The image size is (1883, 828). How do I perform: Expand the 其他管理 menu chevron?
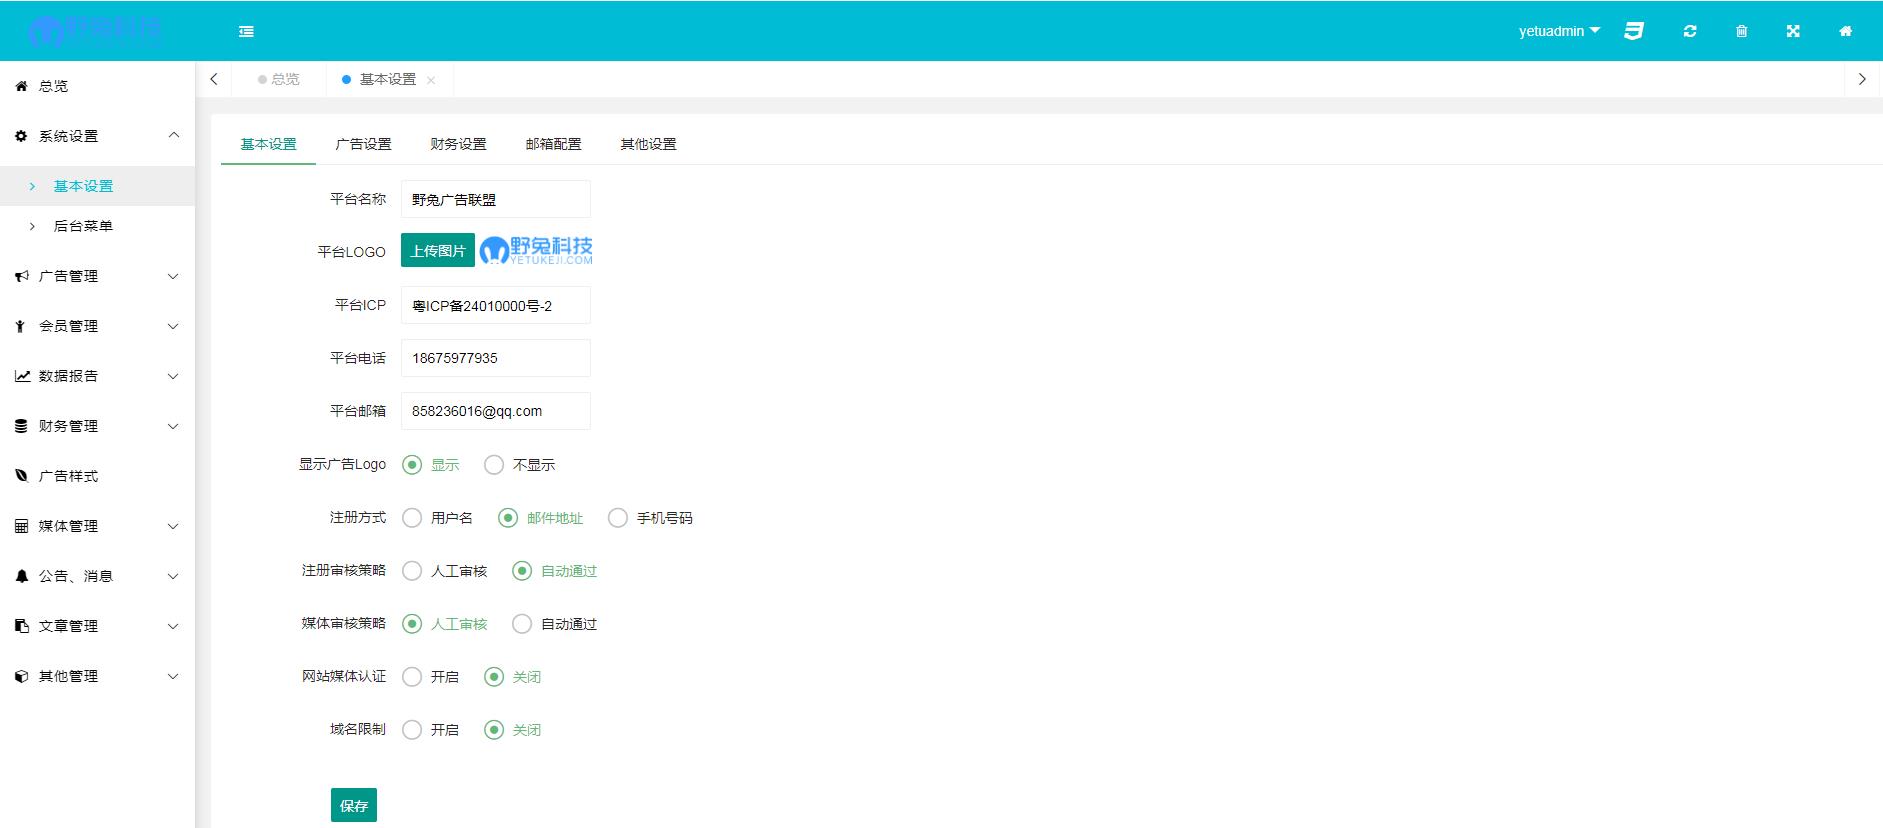point(173,676)
